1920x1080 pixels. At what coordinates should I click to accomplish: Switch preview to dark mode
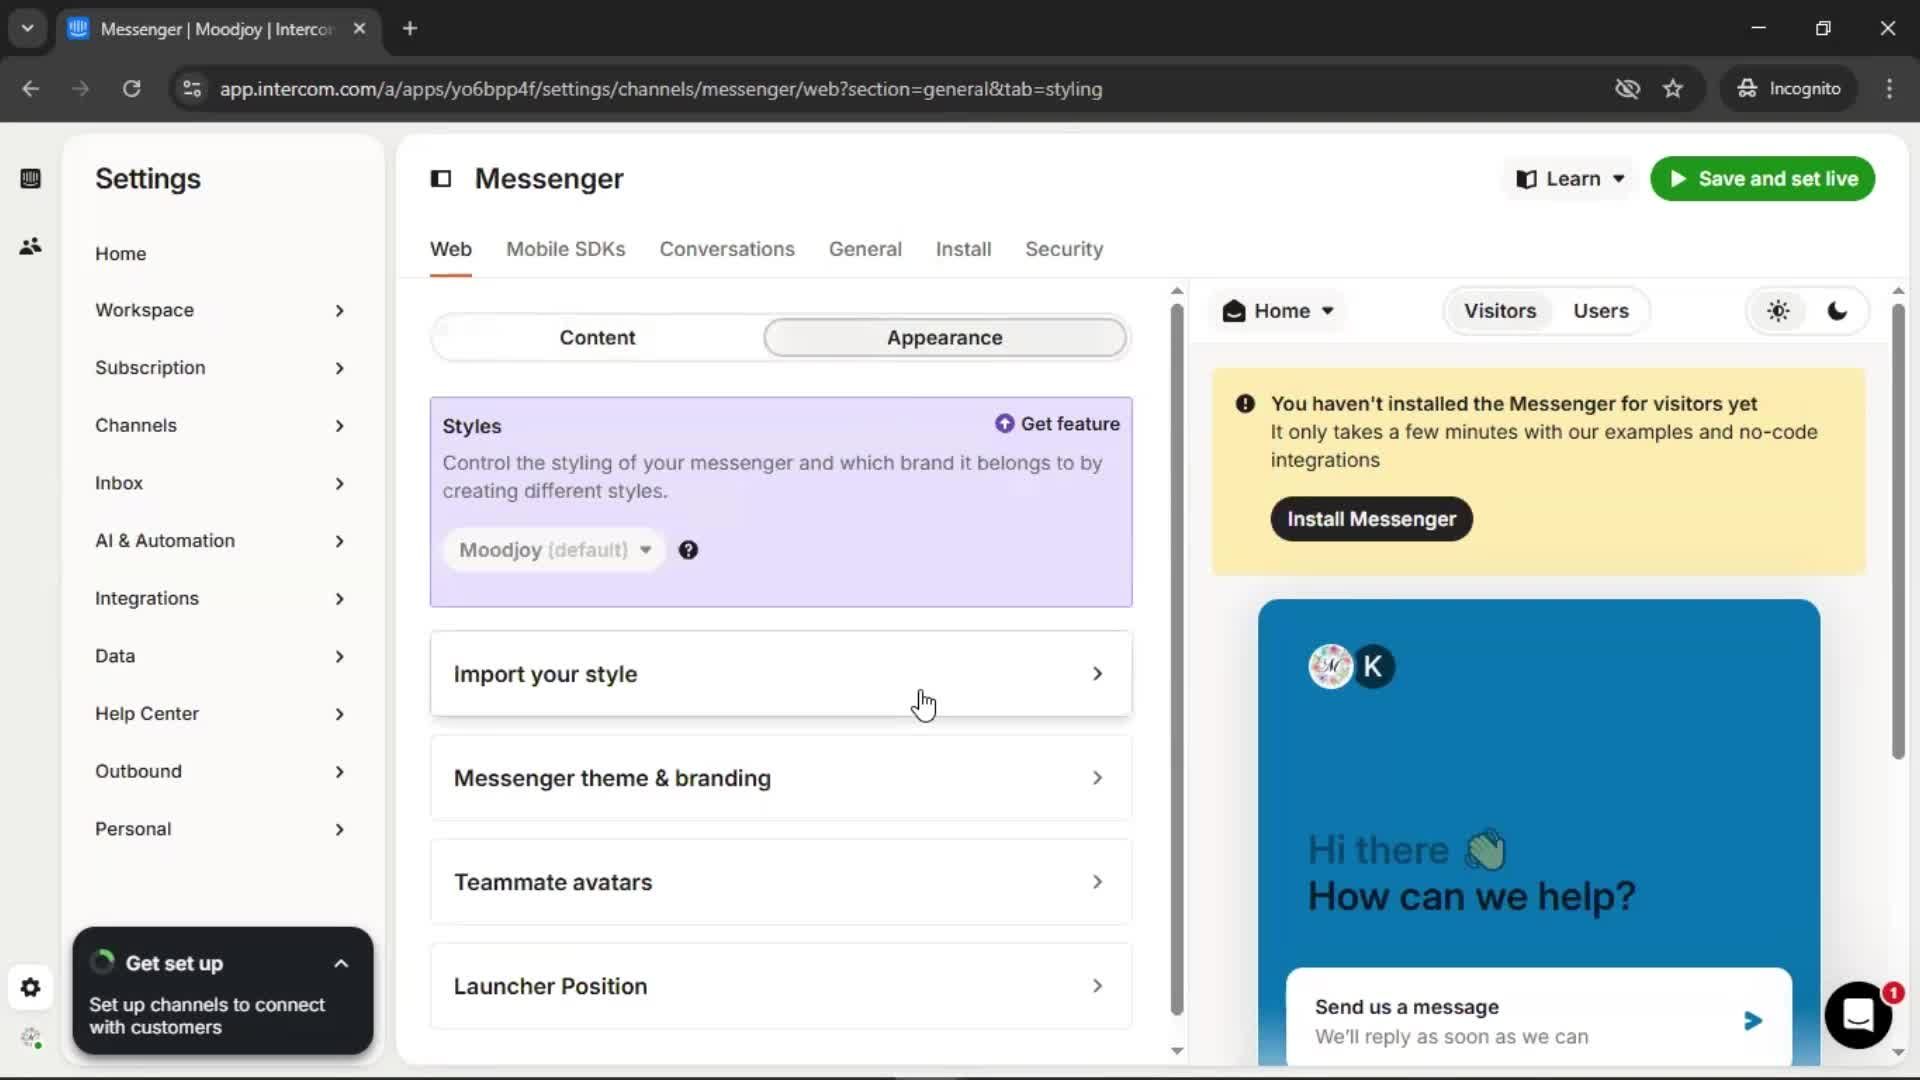(x=1837, y=311)
